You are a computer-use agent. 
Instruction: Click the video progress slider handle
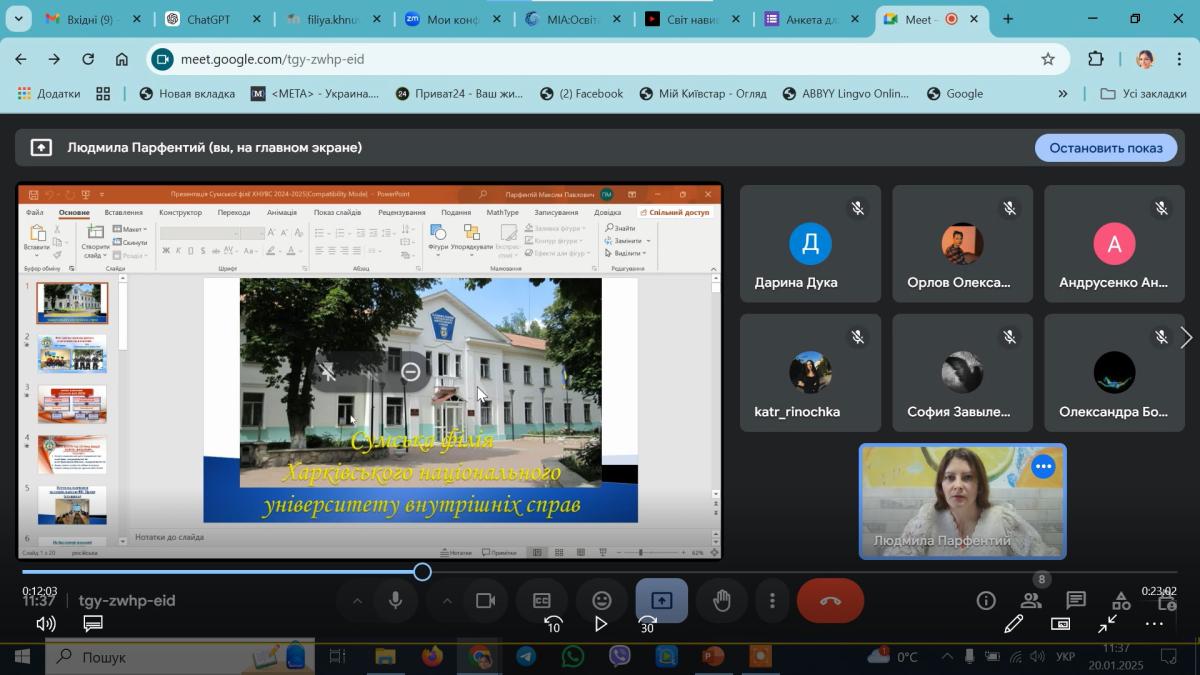pos(423,572)
